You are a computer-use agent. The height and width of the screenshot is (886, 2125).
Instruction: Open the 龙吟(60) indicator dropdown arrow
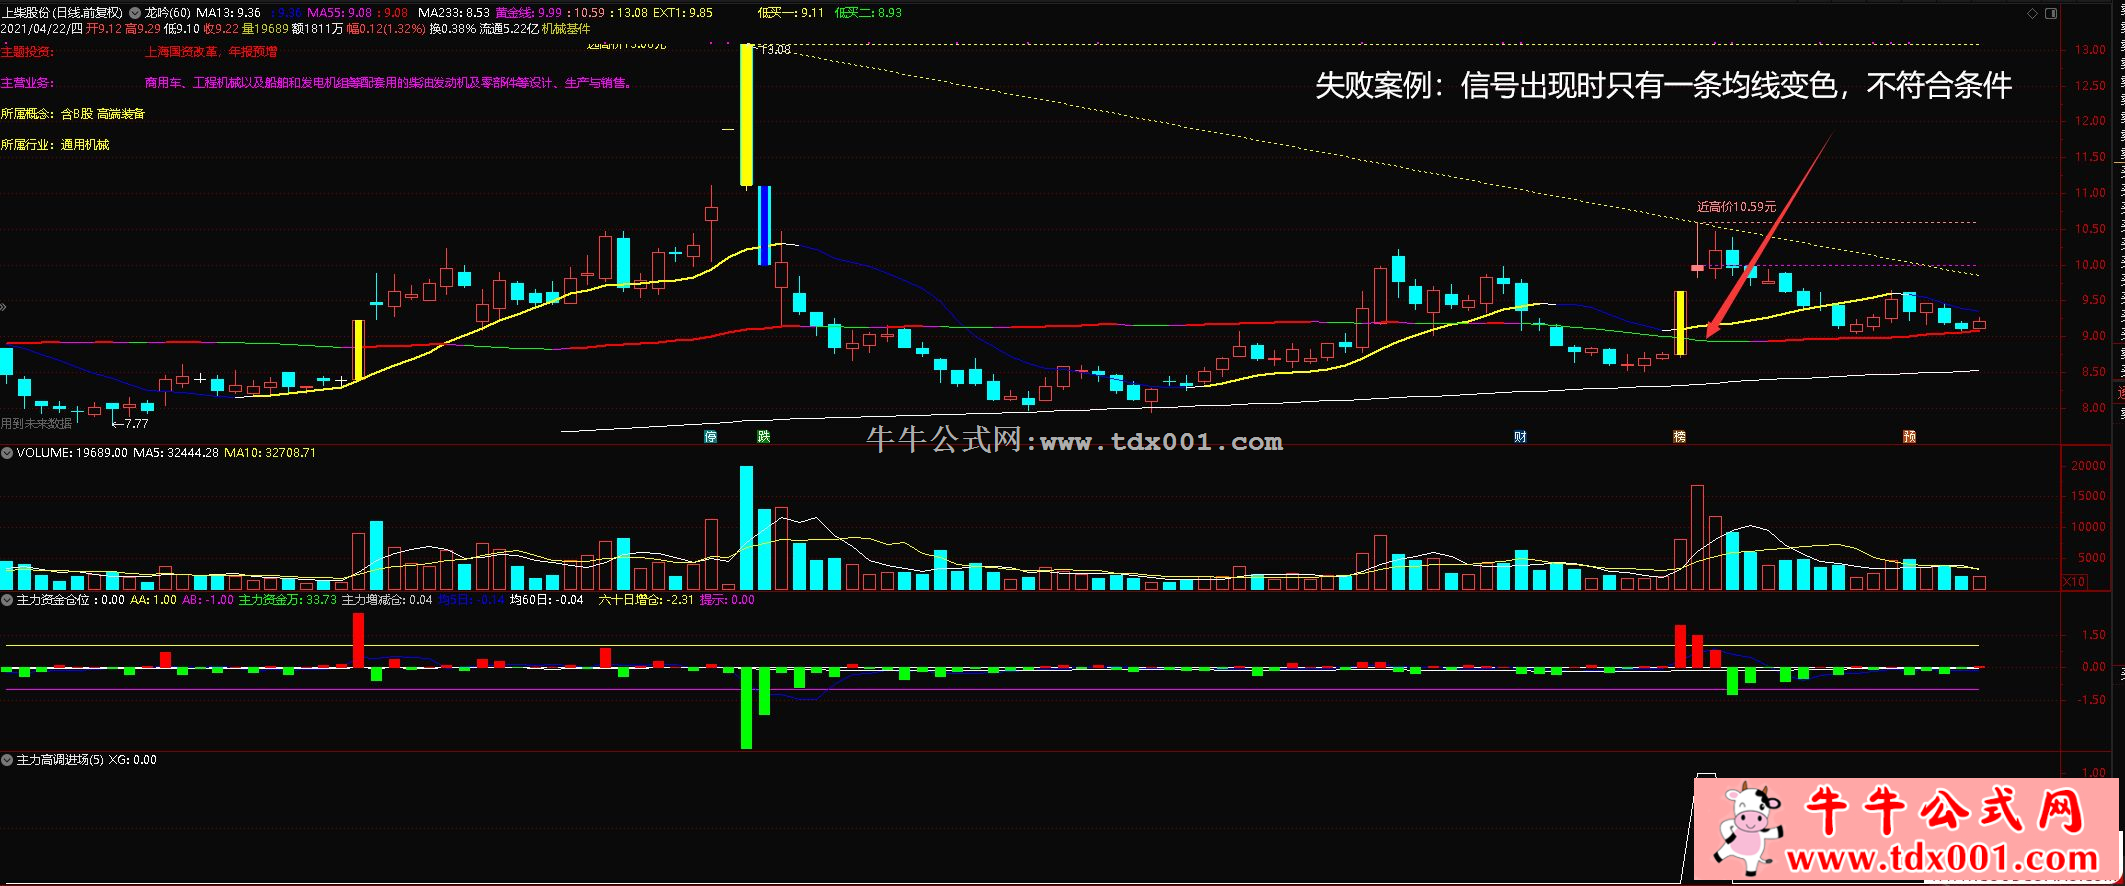[x=135, y=13]
